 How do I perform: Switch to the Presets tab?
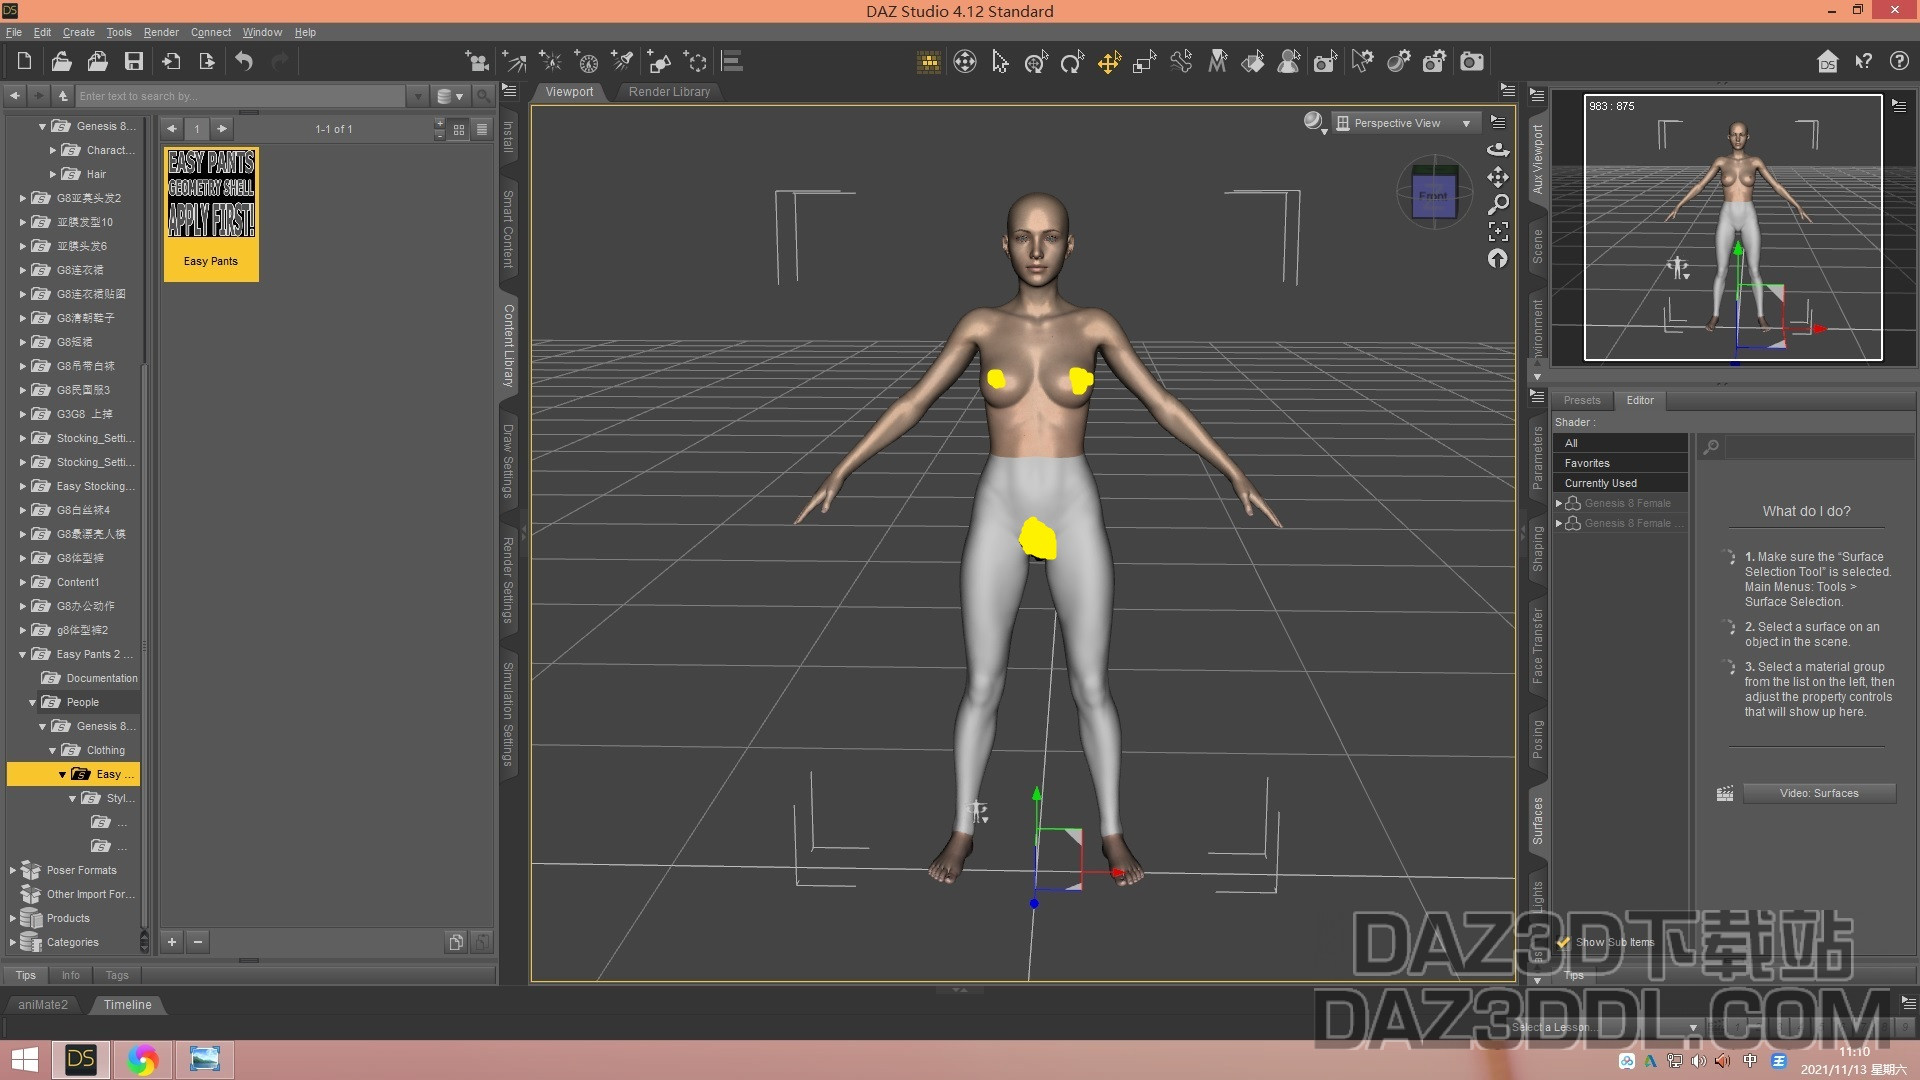(x=1582, y=400)
